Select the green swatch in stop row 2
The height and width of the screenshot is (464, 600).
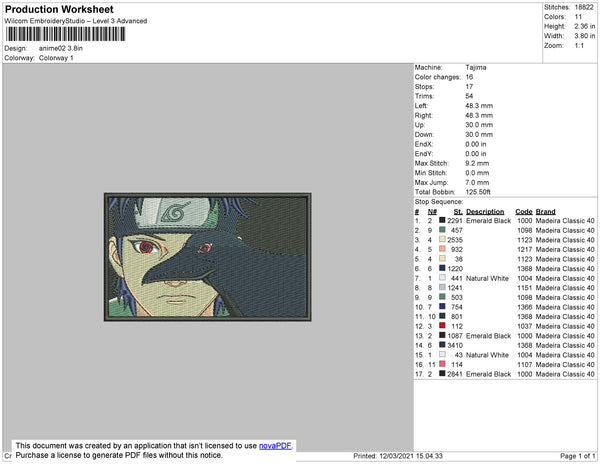[442, 230]
